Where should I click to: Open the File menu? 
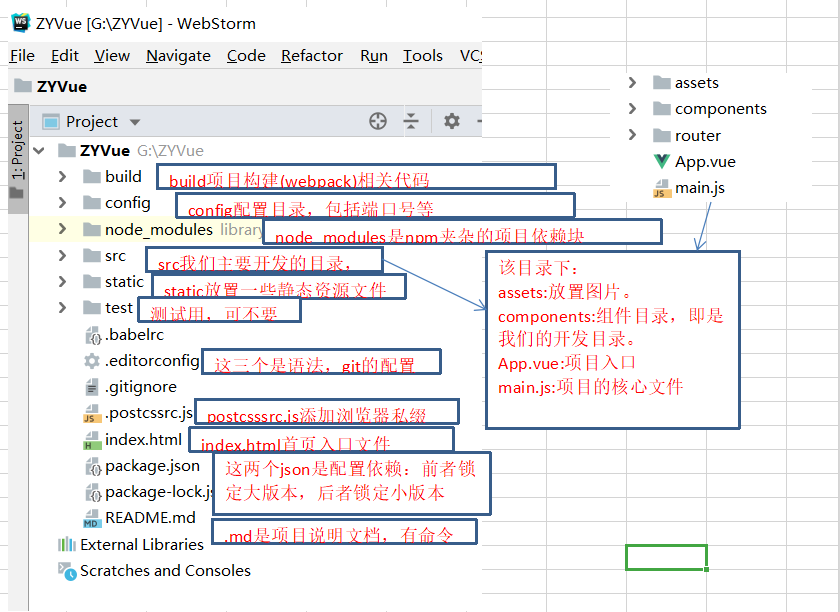click(22, 56)
